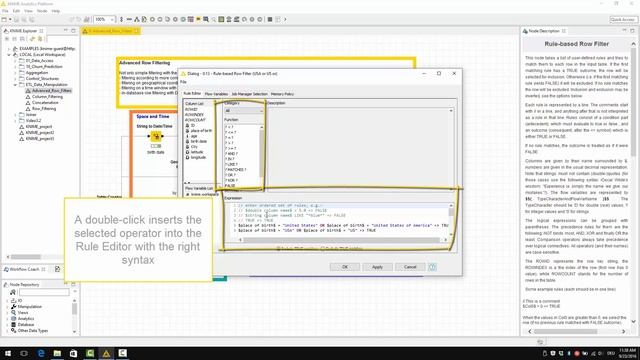The image size is (640, 360).
Task: Click OK in the Rule-based Row Filter dialog
Action: 345,267
